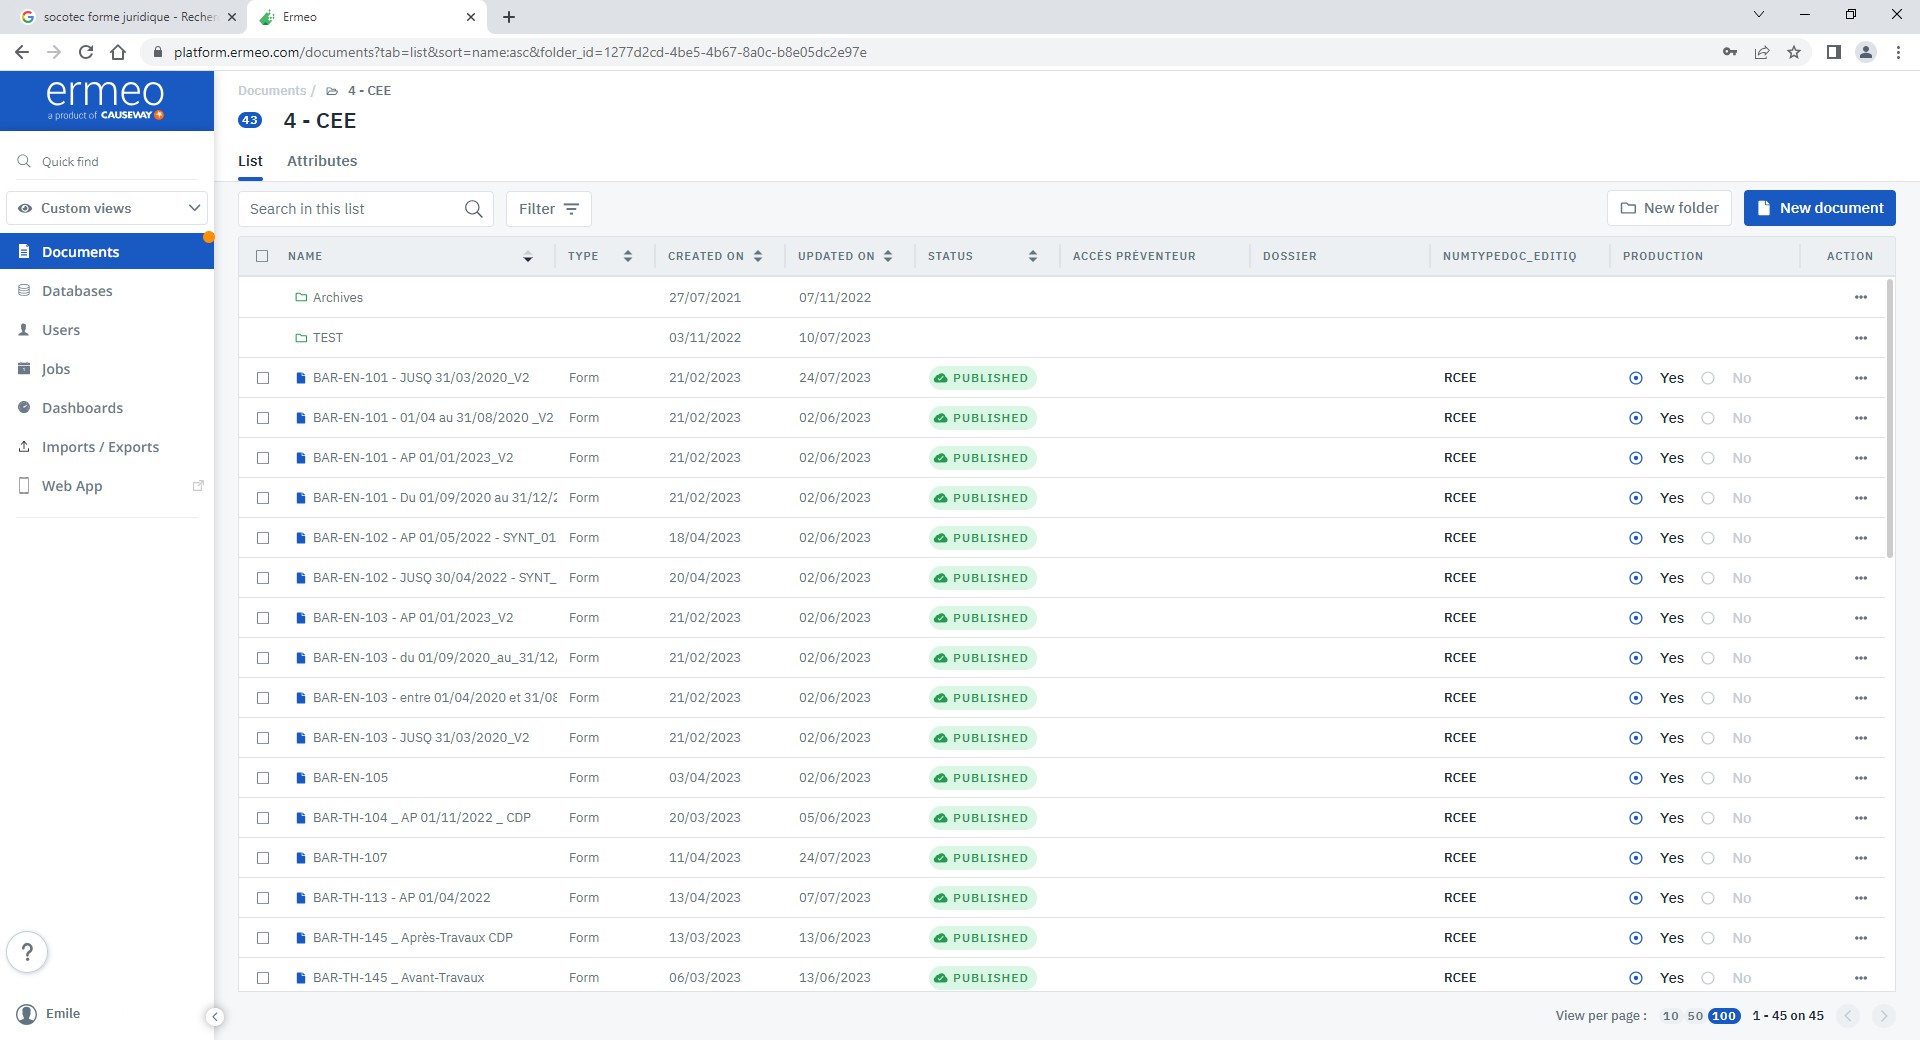Collapse the sidebar with the chevron arrow
This screenshot has width=1920, height=1040.
pos(215,1017)
